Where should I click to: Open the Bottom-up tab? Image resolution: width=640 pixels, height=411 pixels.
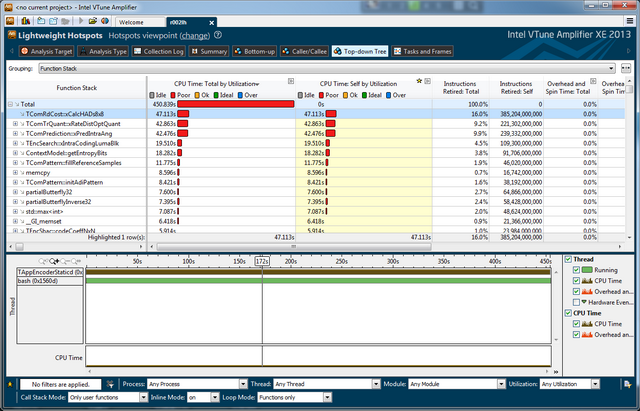coord(254,51)
